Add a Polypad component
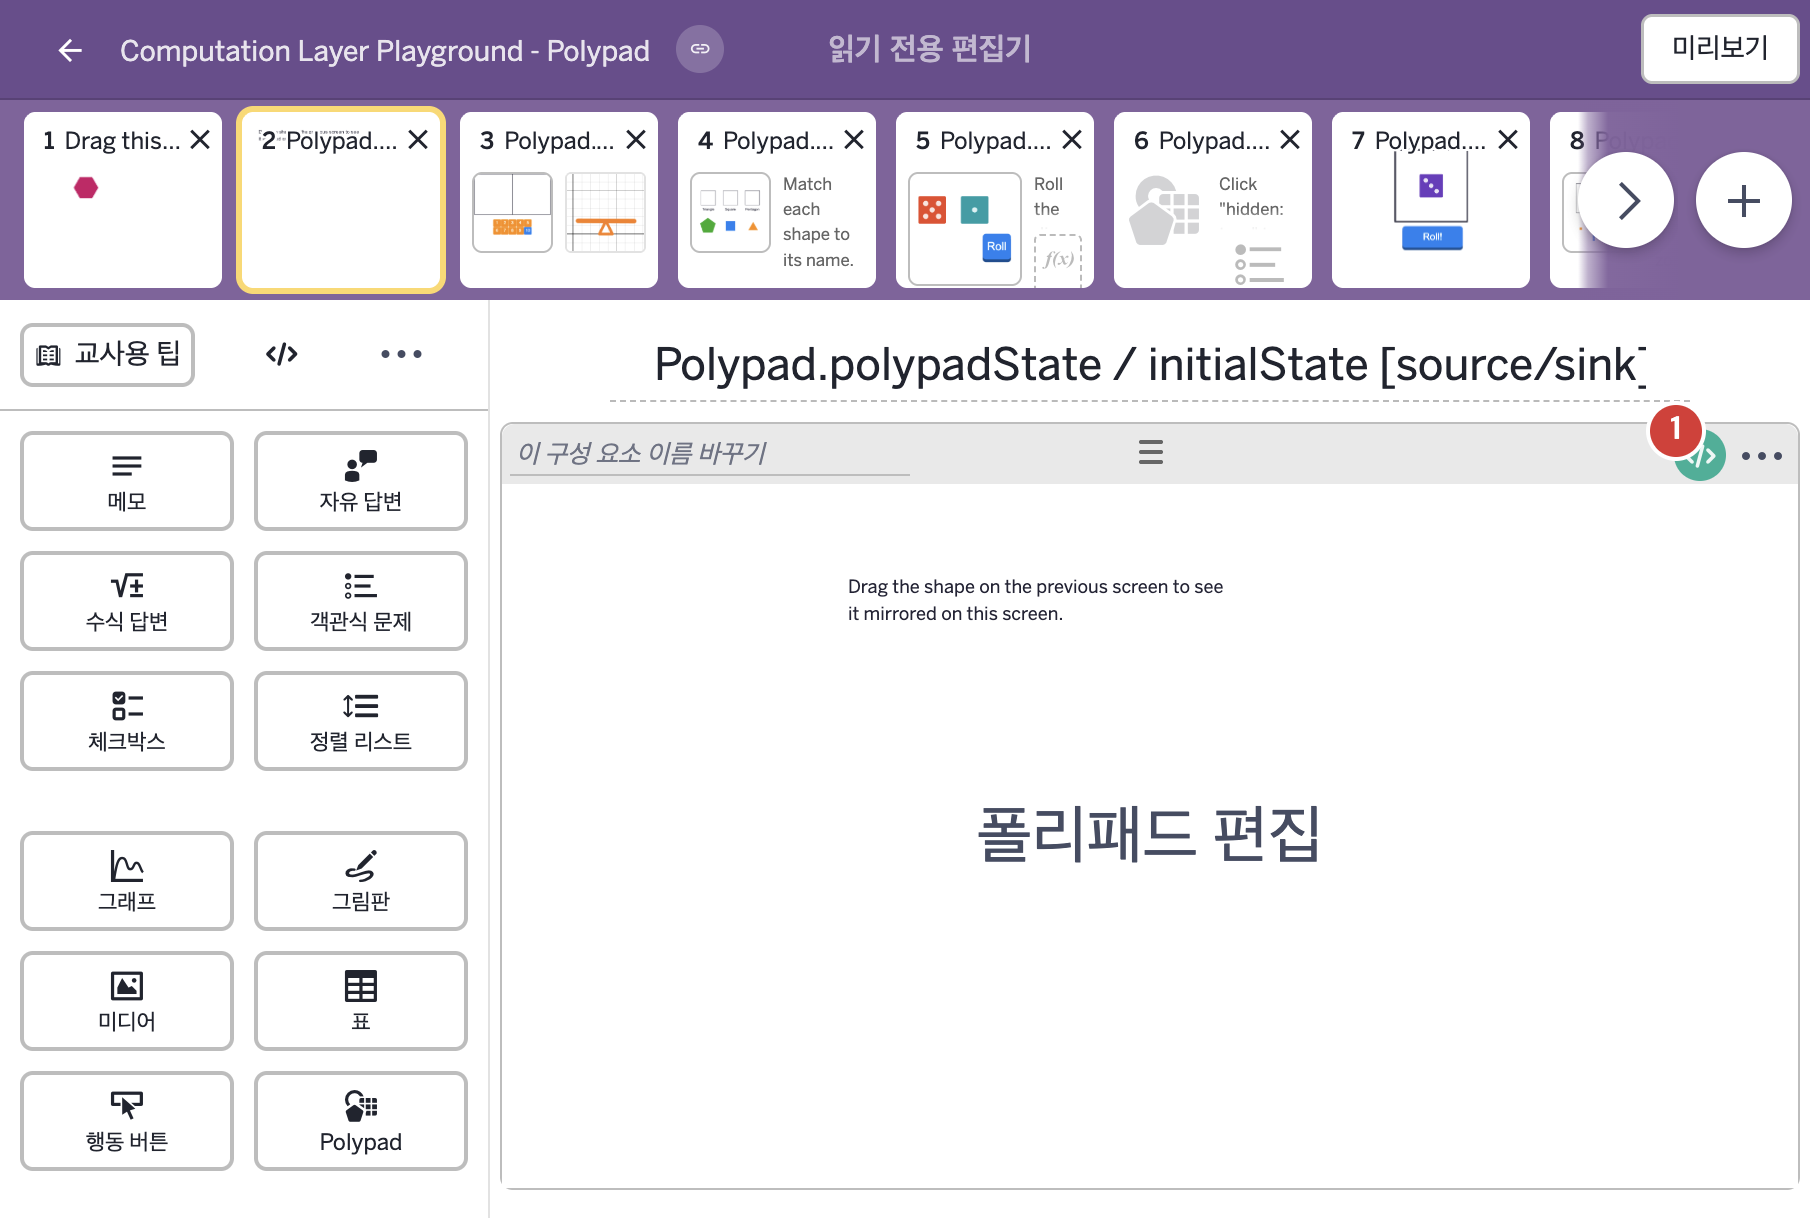The height and width of the screenshot is (1218, 1810). click(361, 1121)
